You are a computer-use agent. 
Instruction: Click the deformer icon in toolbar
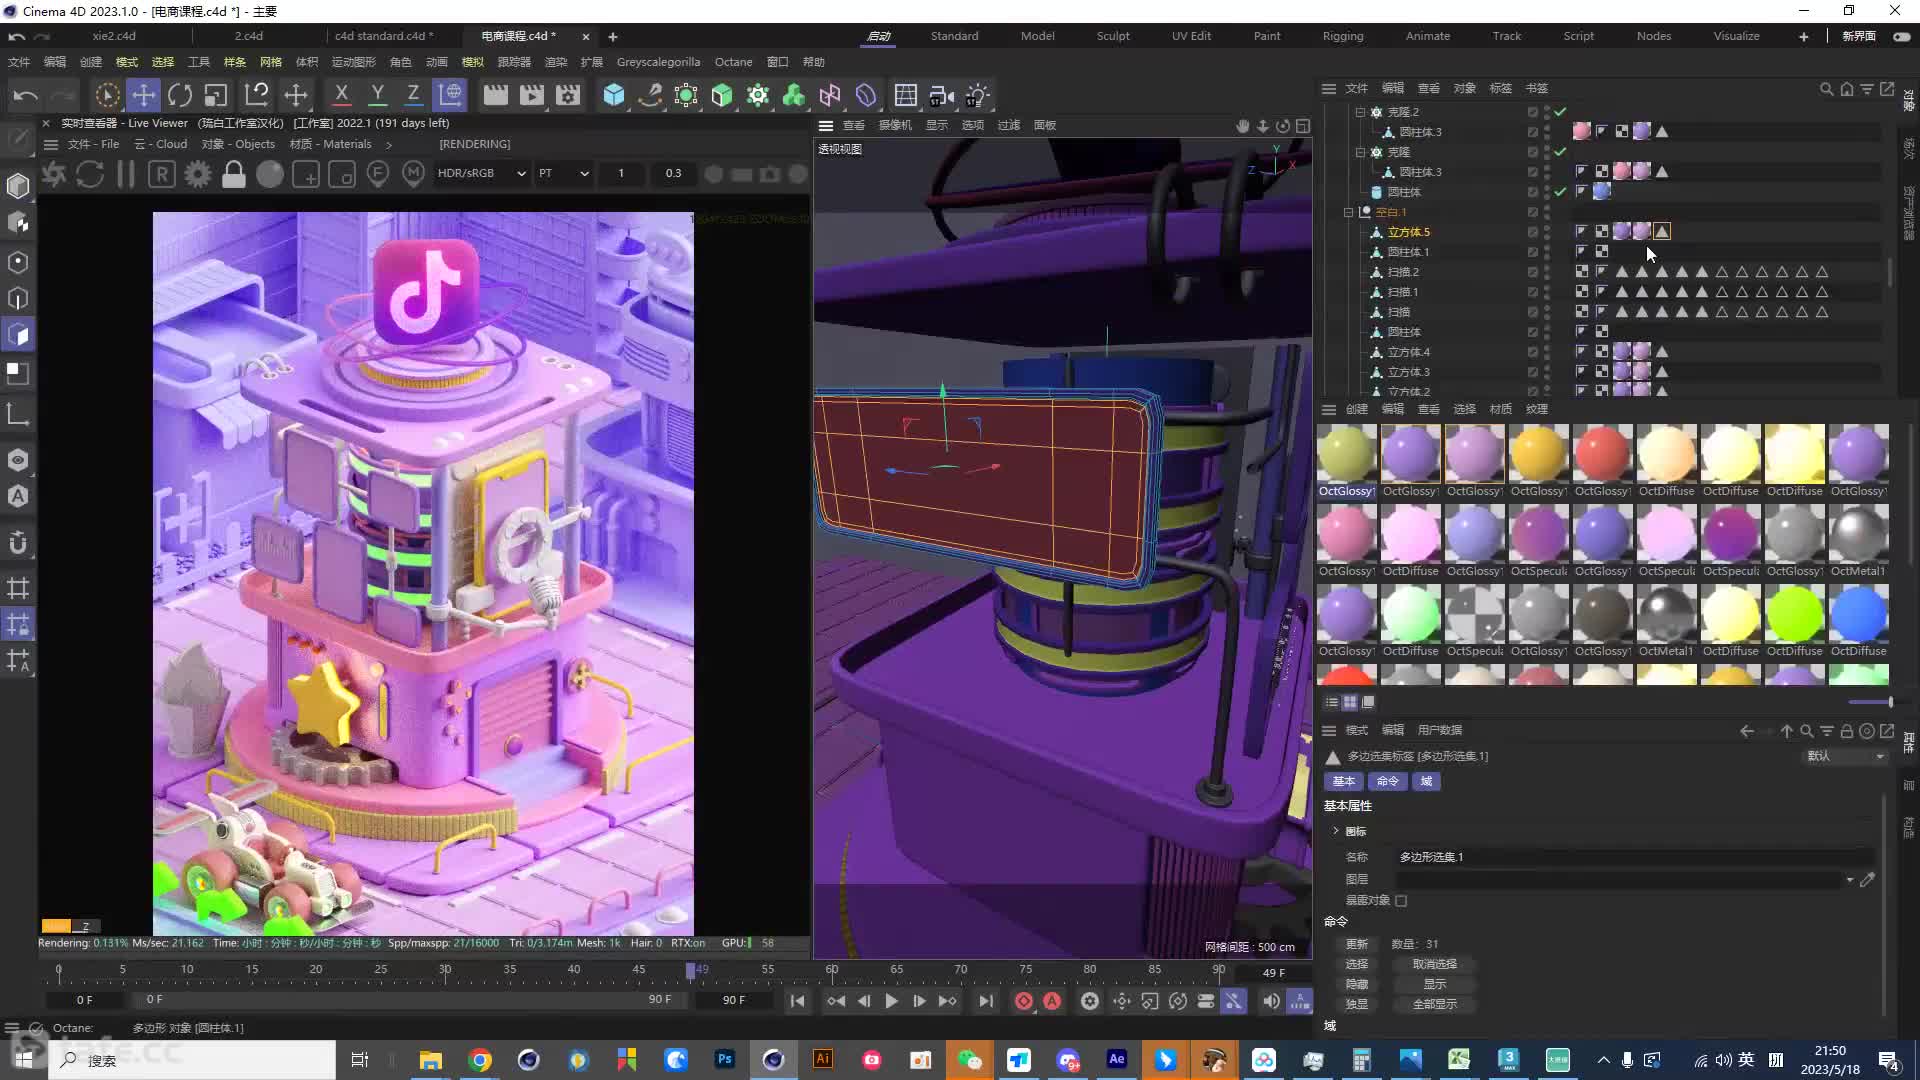(x=866, y=95)
